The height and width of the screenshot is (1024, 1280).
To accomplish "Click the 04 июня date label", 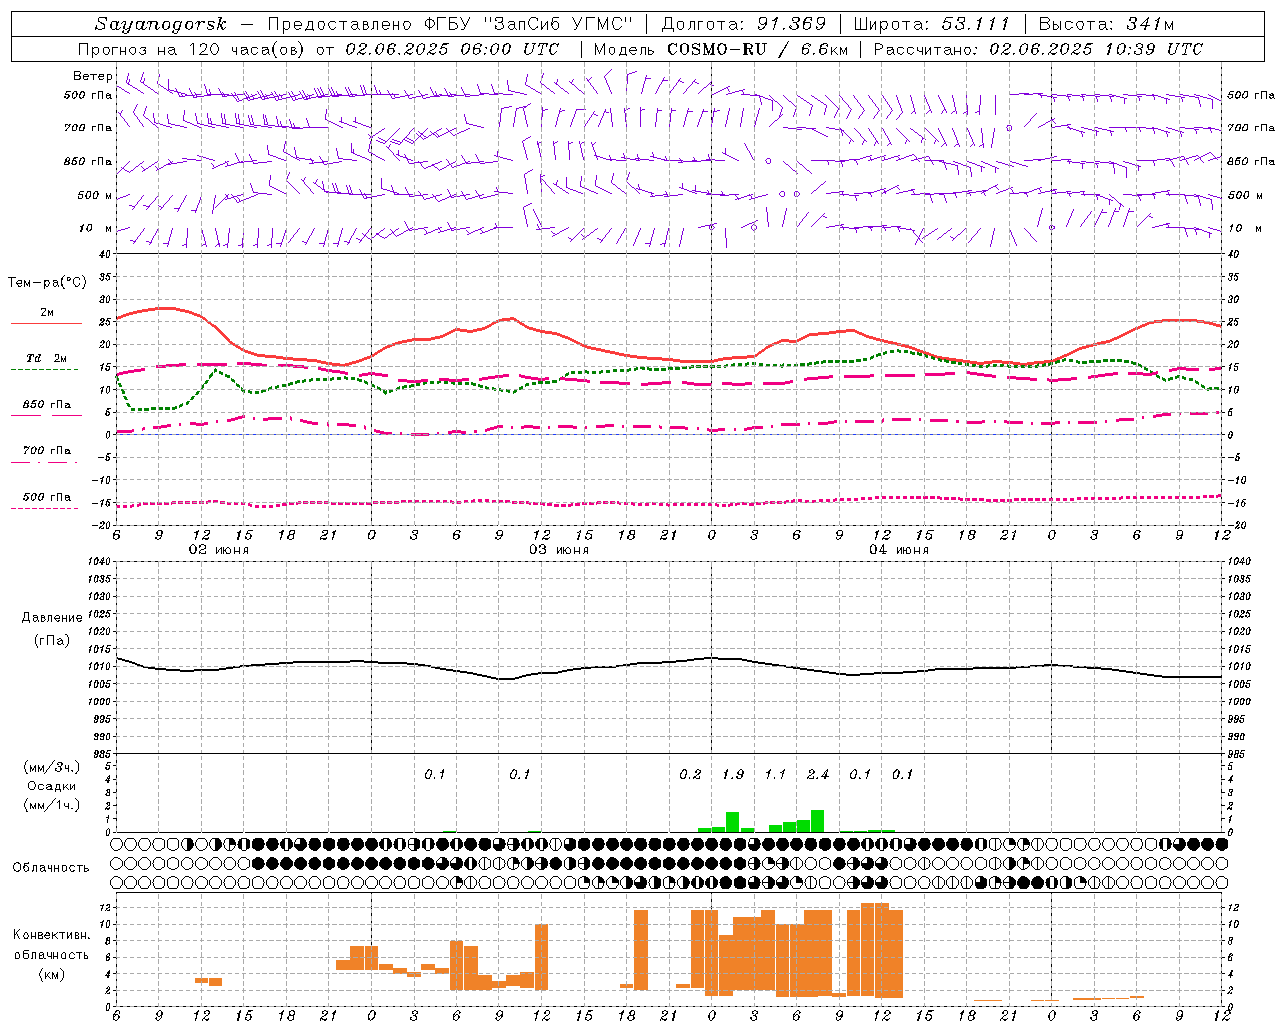I will point(899,550).
